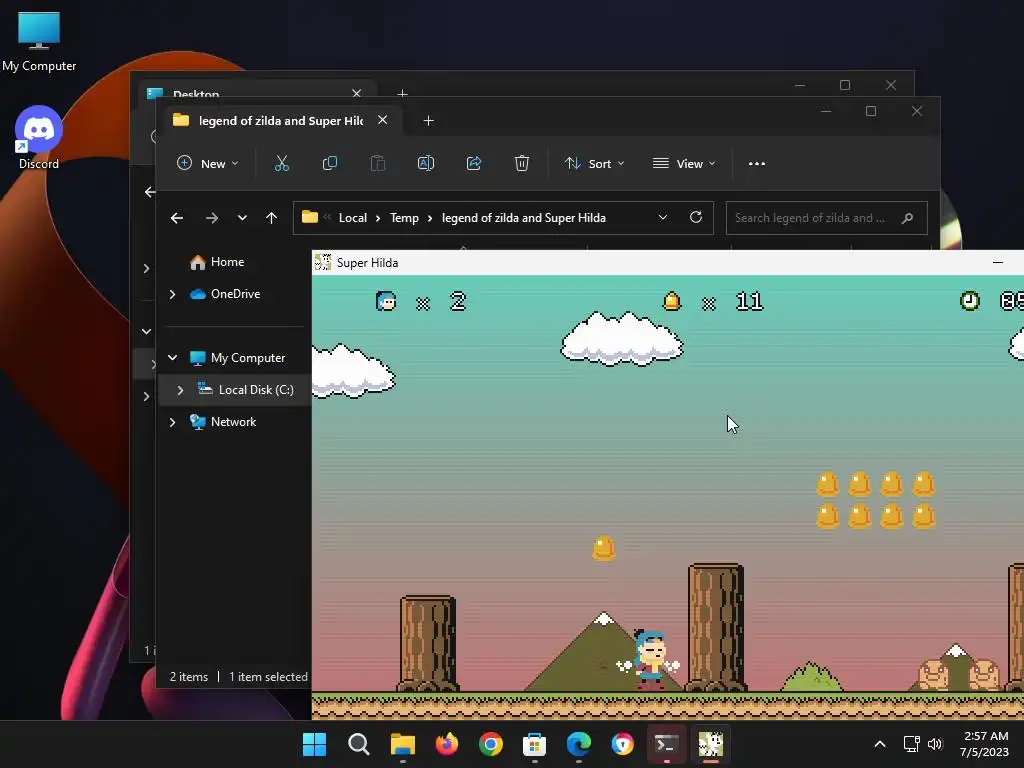The height and width of the screenshot is (768, 1024).
Task: Open the Sort options dropdown
Action: click(594, 163)
